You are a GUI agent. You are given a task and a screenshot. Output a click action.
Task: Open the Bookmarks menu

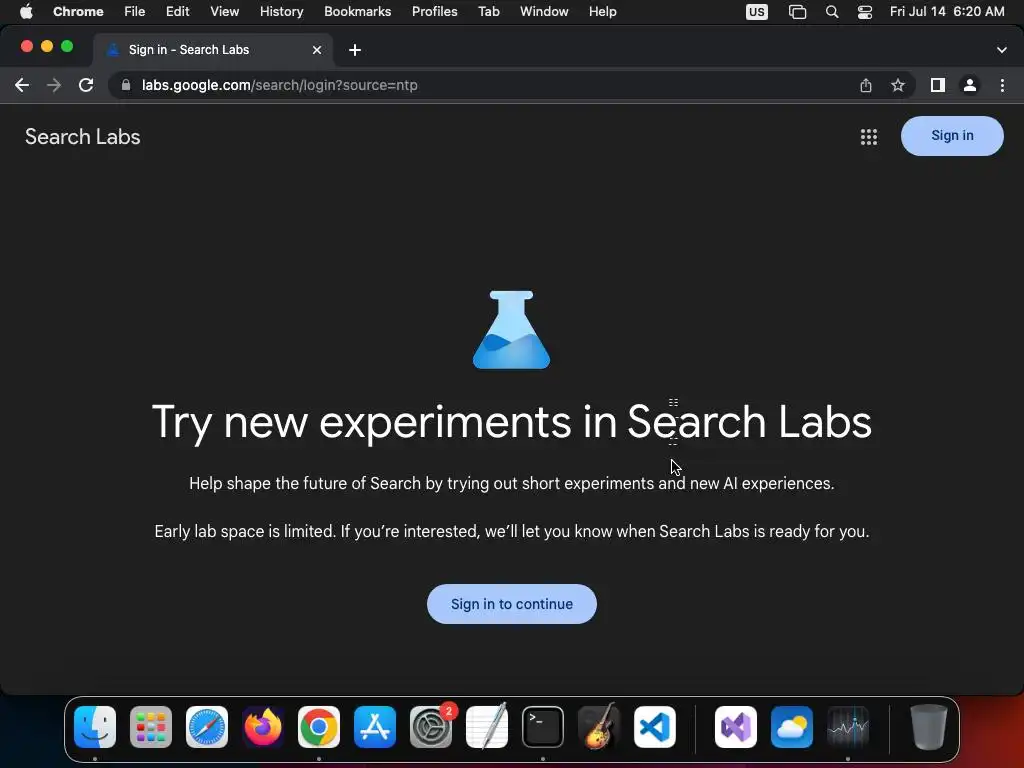tap(357, 11)
